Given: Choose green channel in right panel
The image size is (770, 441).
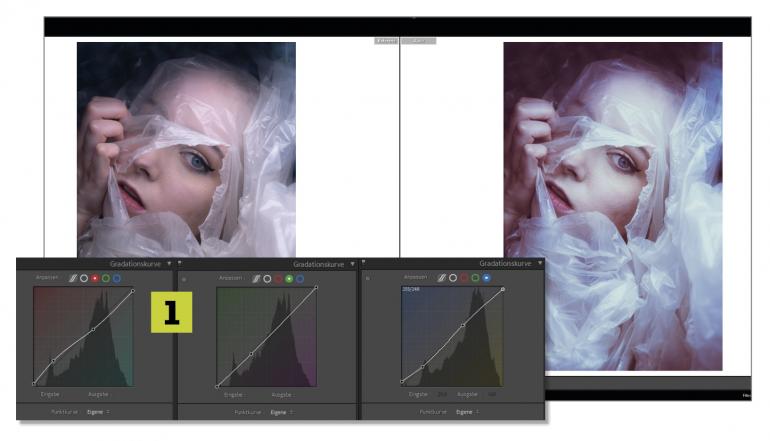Looking at the screenshot, I should point(475,278).
